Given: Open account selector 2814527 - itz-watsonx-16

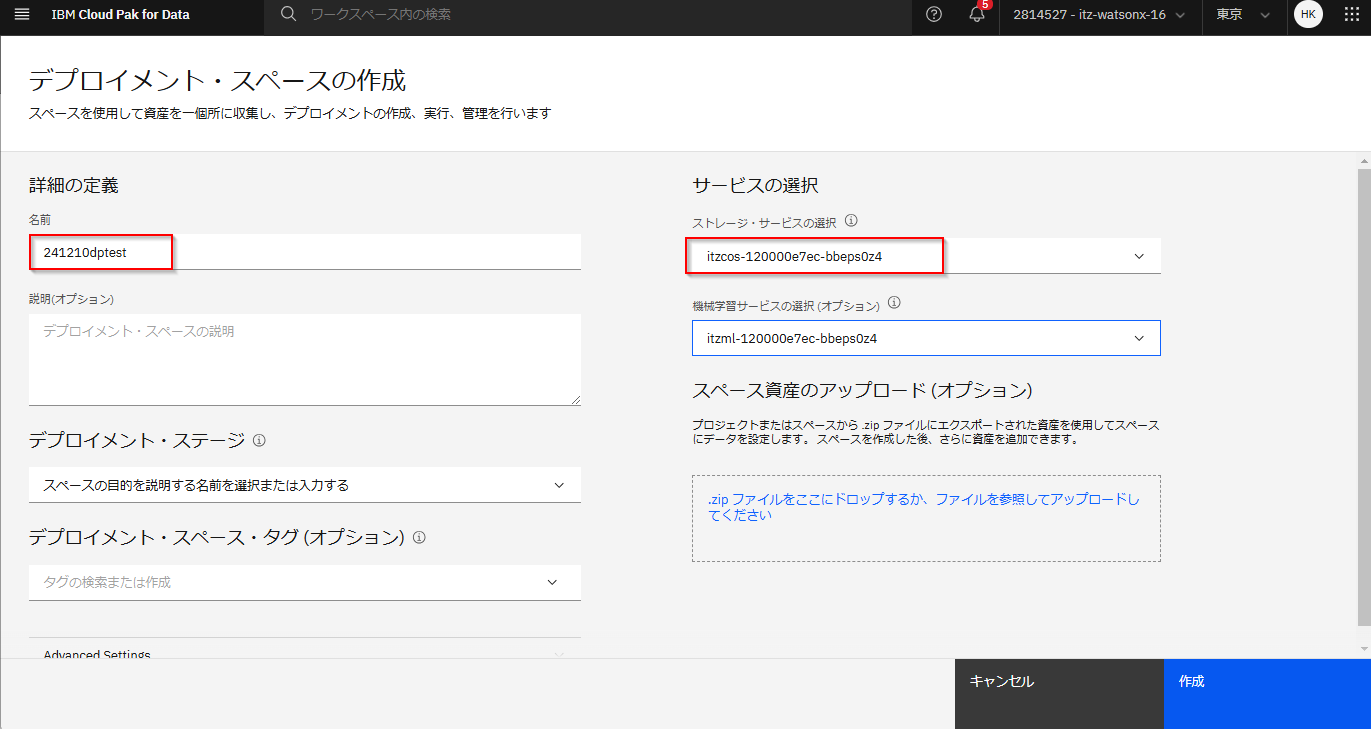Looking at the screenshot, I should click(1099, 15).
